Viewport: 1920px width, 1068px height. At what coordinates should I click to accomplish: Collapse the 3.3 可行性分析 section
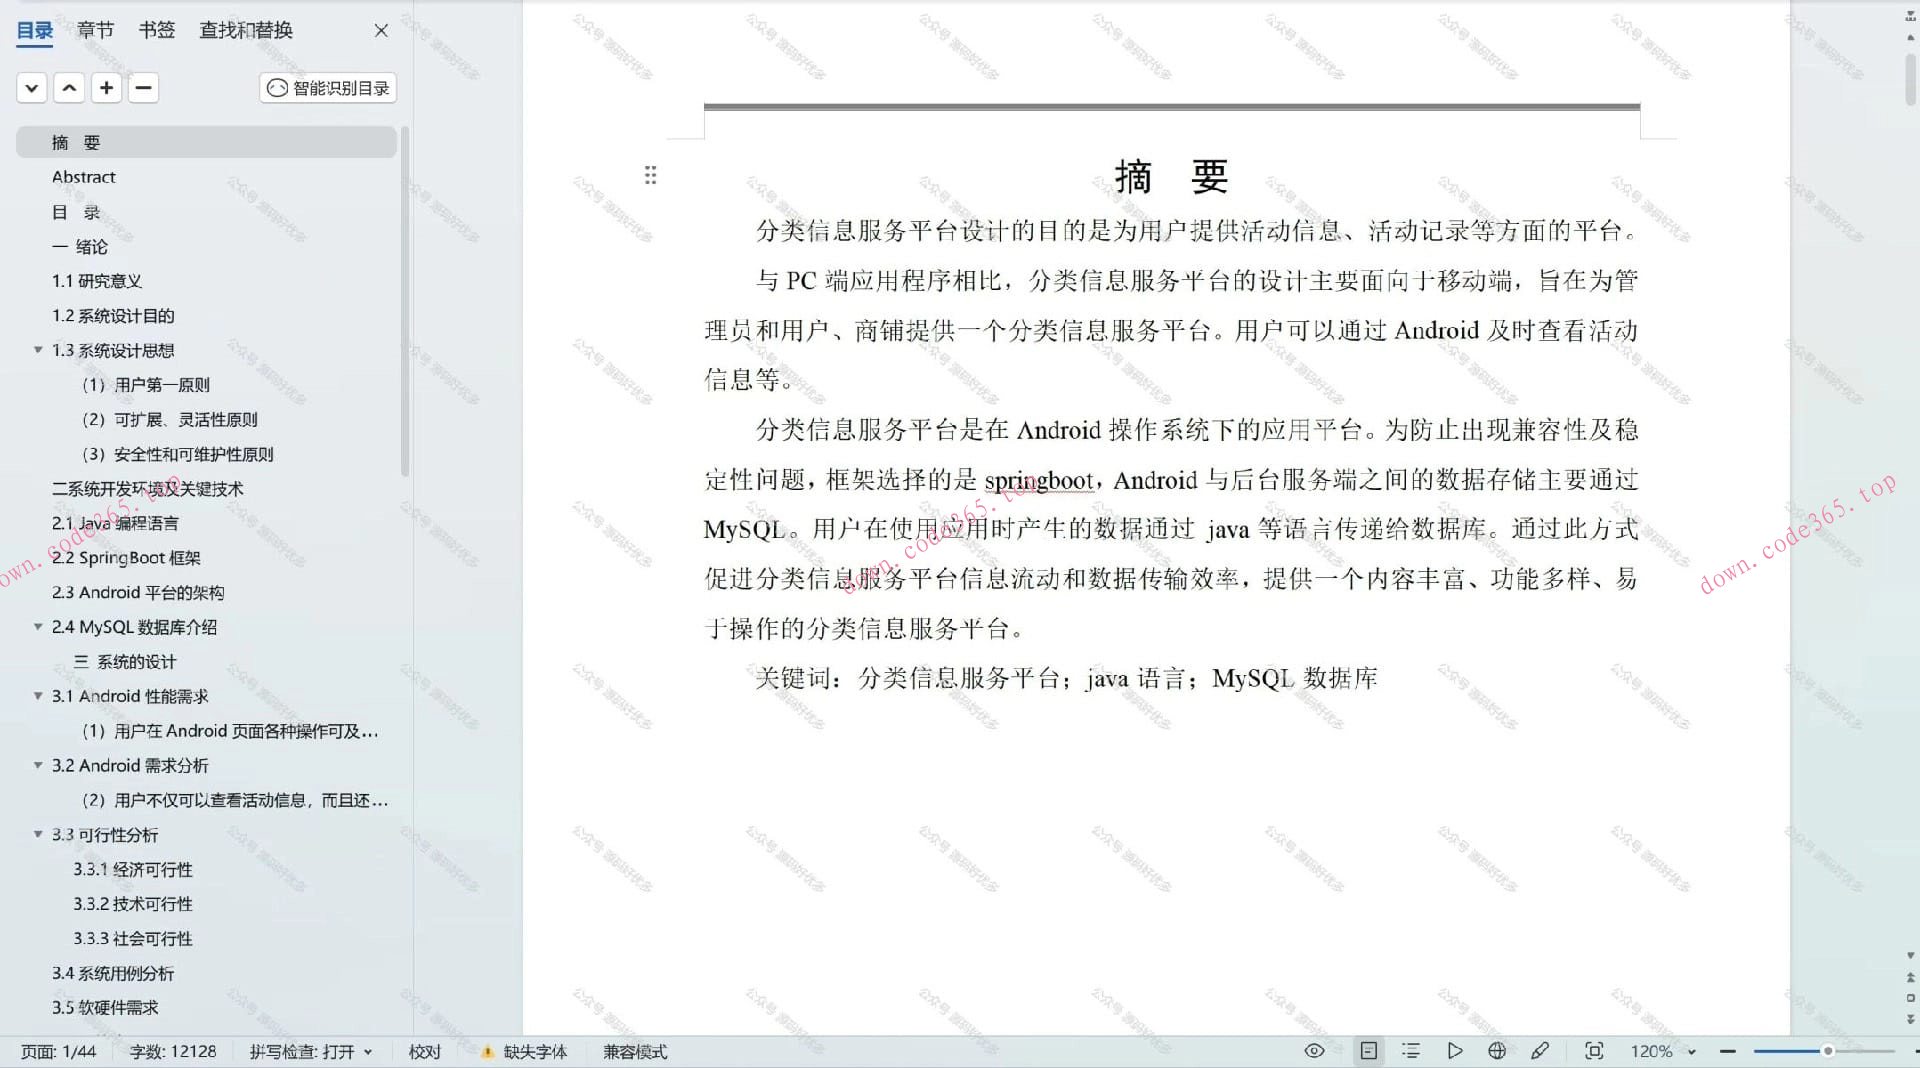point(37,834)
